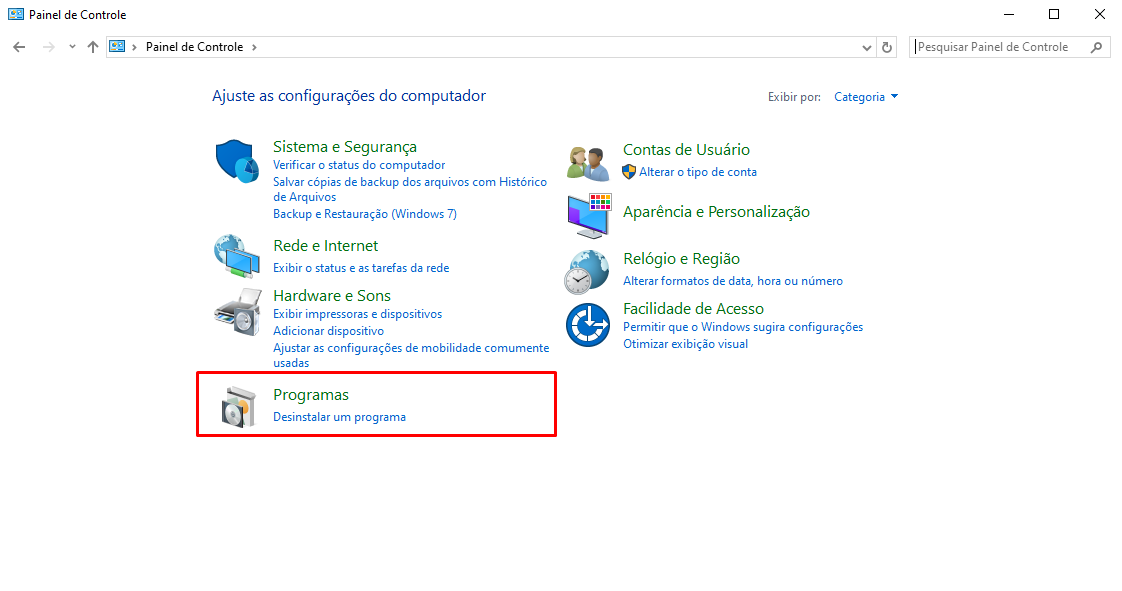
Task: Click Desinstalar um programa
Action: [339, 417]
